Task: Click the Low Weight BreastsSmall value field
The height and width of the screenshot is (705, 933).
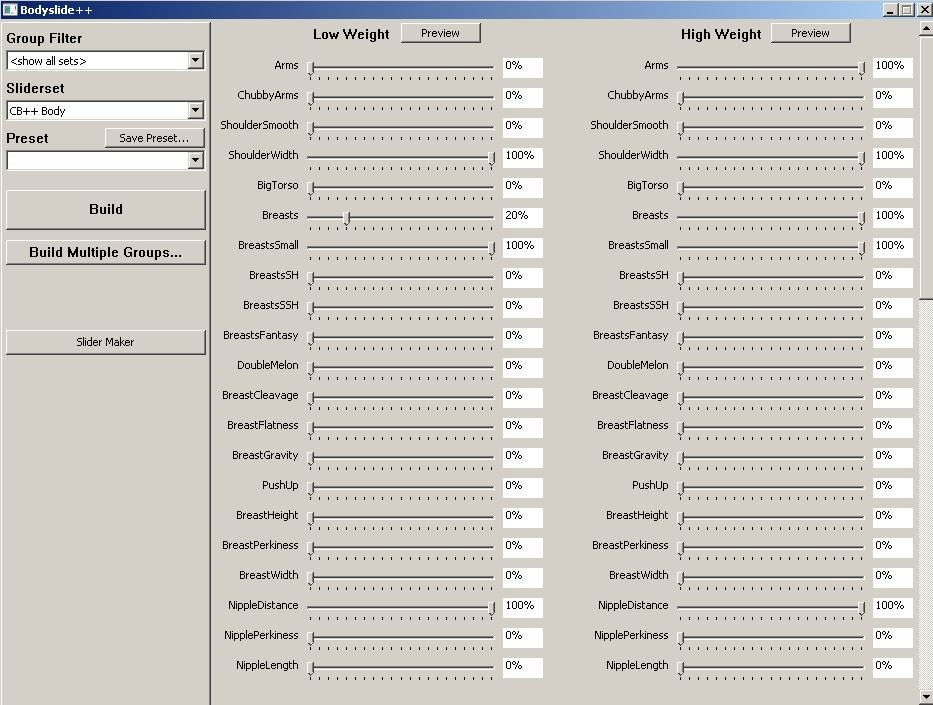Action: click(522, 246)
